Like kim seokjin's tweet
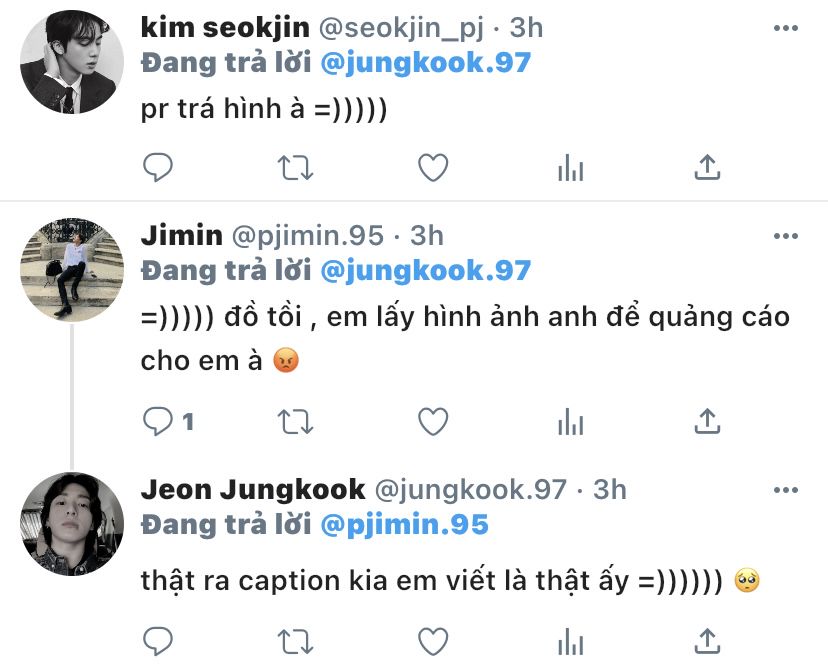Image resolution: width=828 pixels, height=668 pixels. tap(432, 168)
